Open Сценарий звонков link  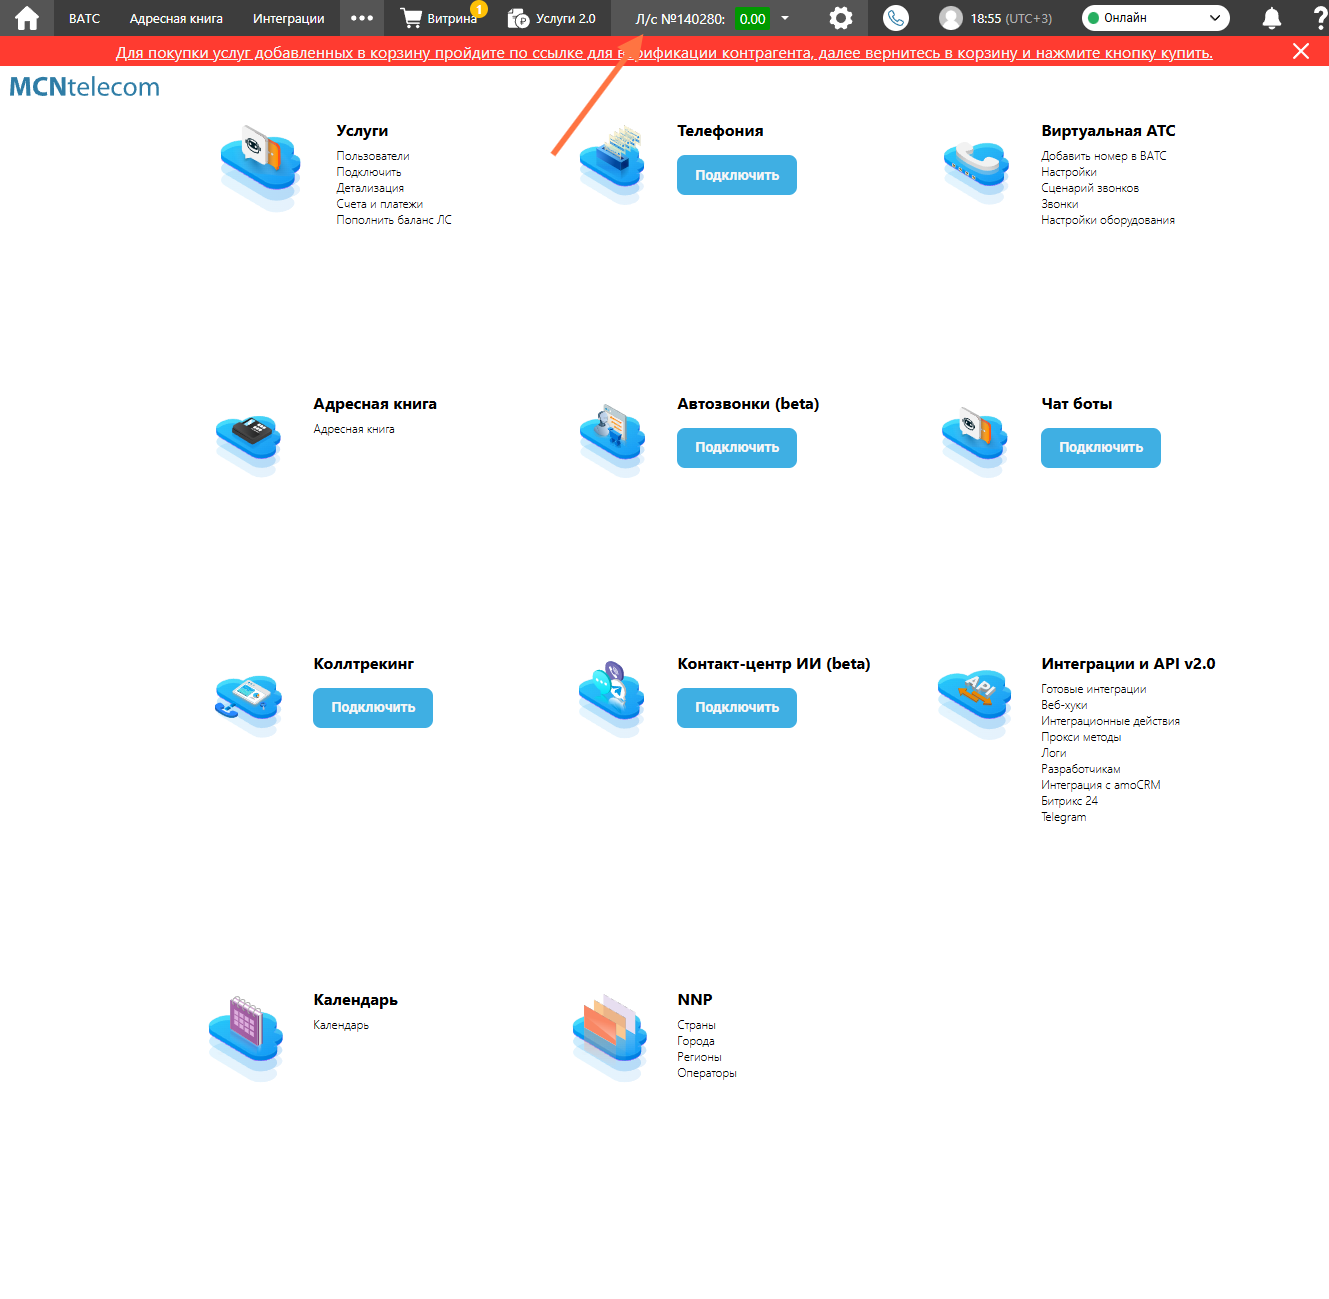point(1090,188)
